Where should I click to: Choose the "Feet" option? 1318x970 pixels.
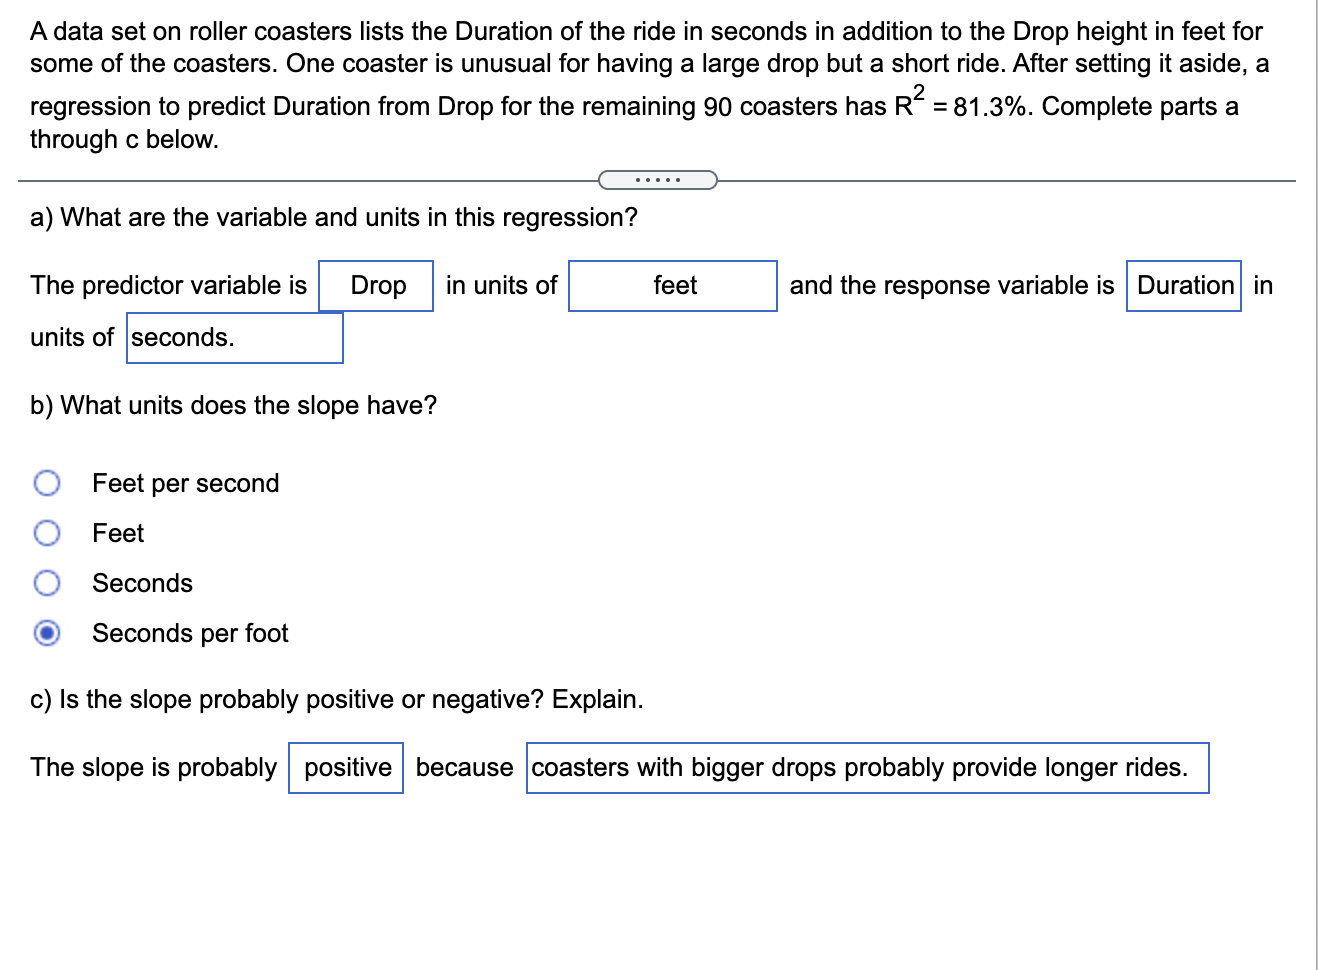[47, 533]
